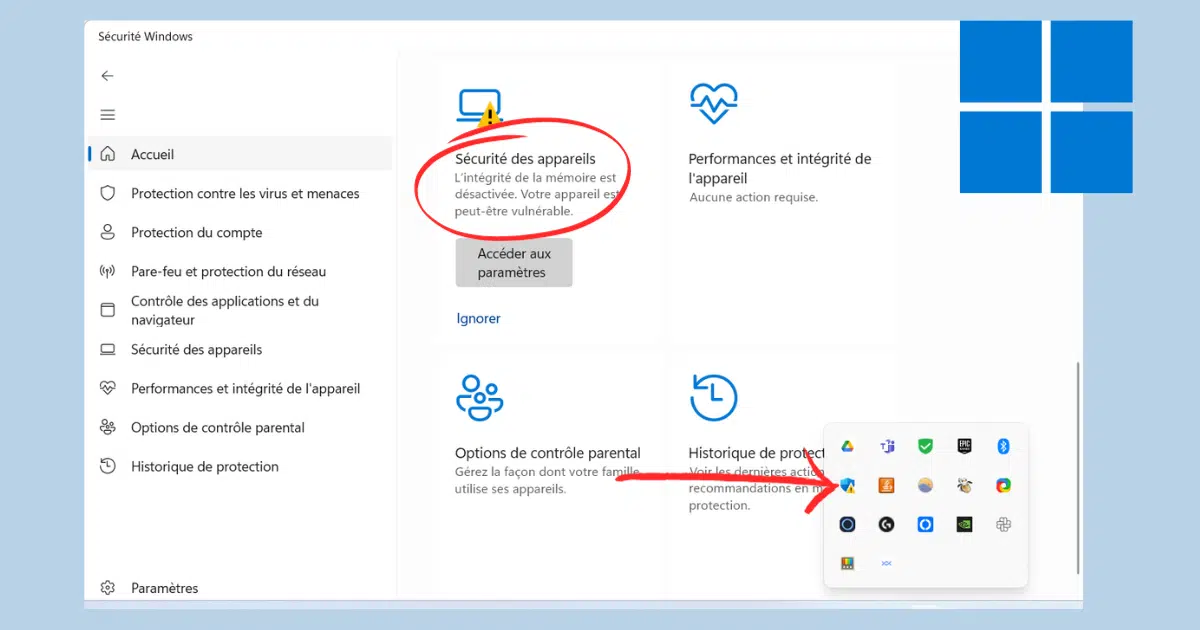Click the Options de contrôle parental family icon

click(x=479, y=397)
